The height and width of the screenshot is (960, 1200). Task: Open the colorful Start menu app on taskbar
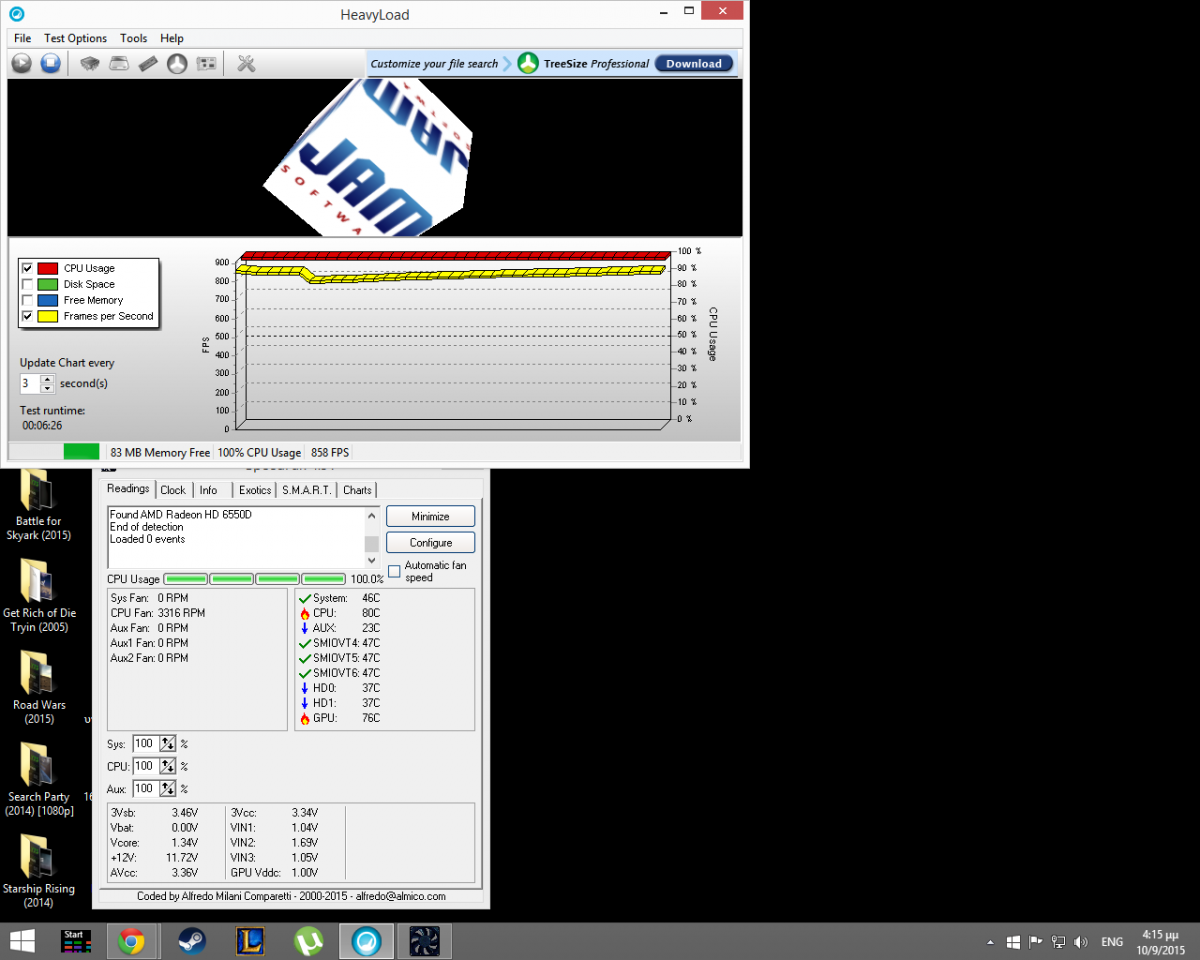point(76,941)
